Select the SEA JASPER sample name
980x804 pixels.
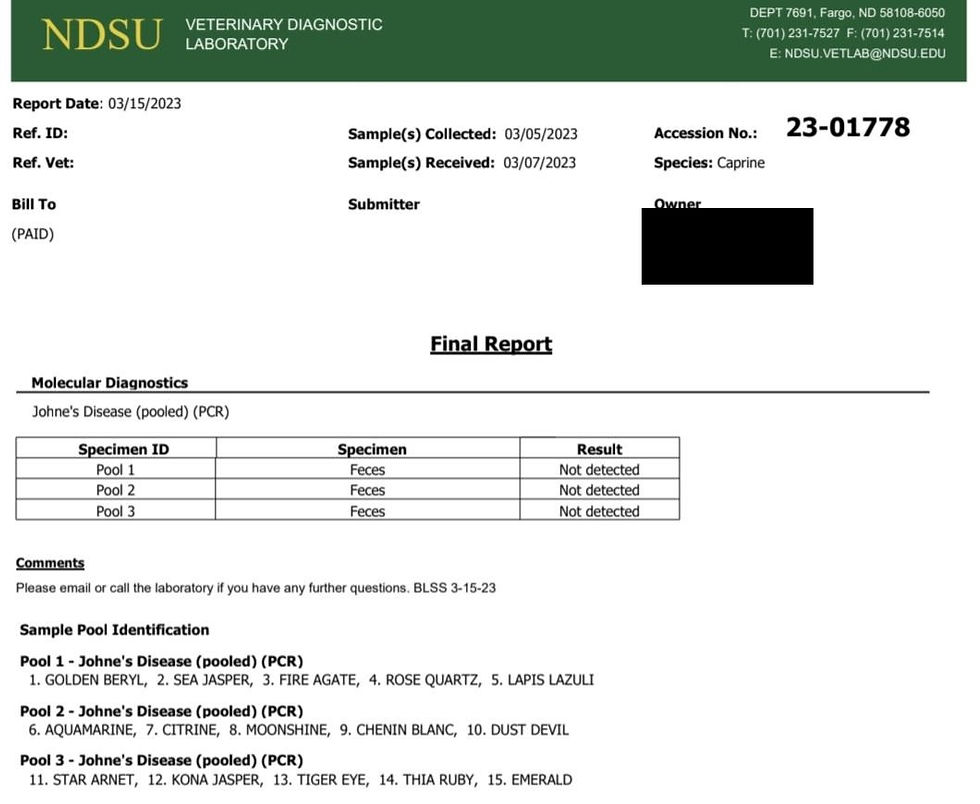coord(212,680)
